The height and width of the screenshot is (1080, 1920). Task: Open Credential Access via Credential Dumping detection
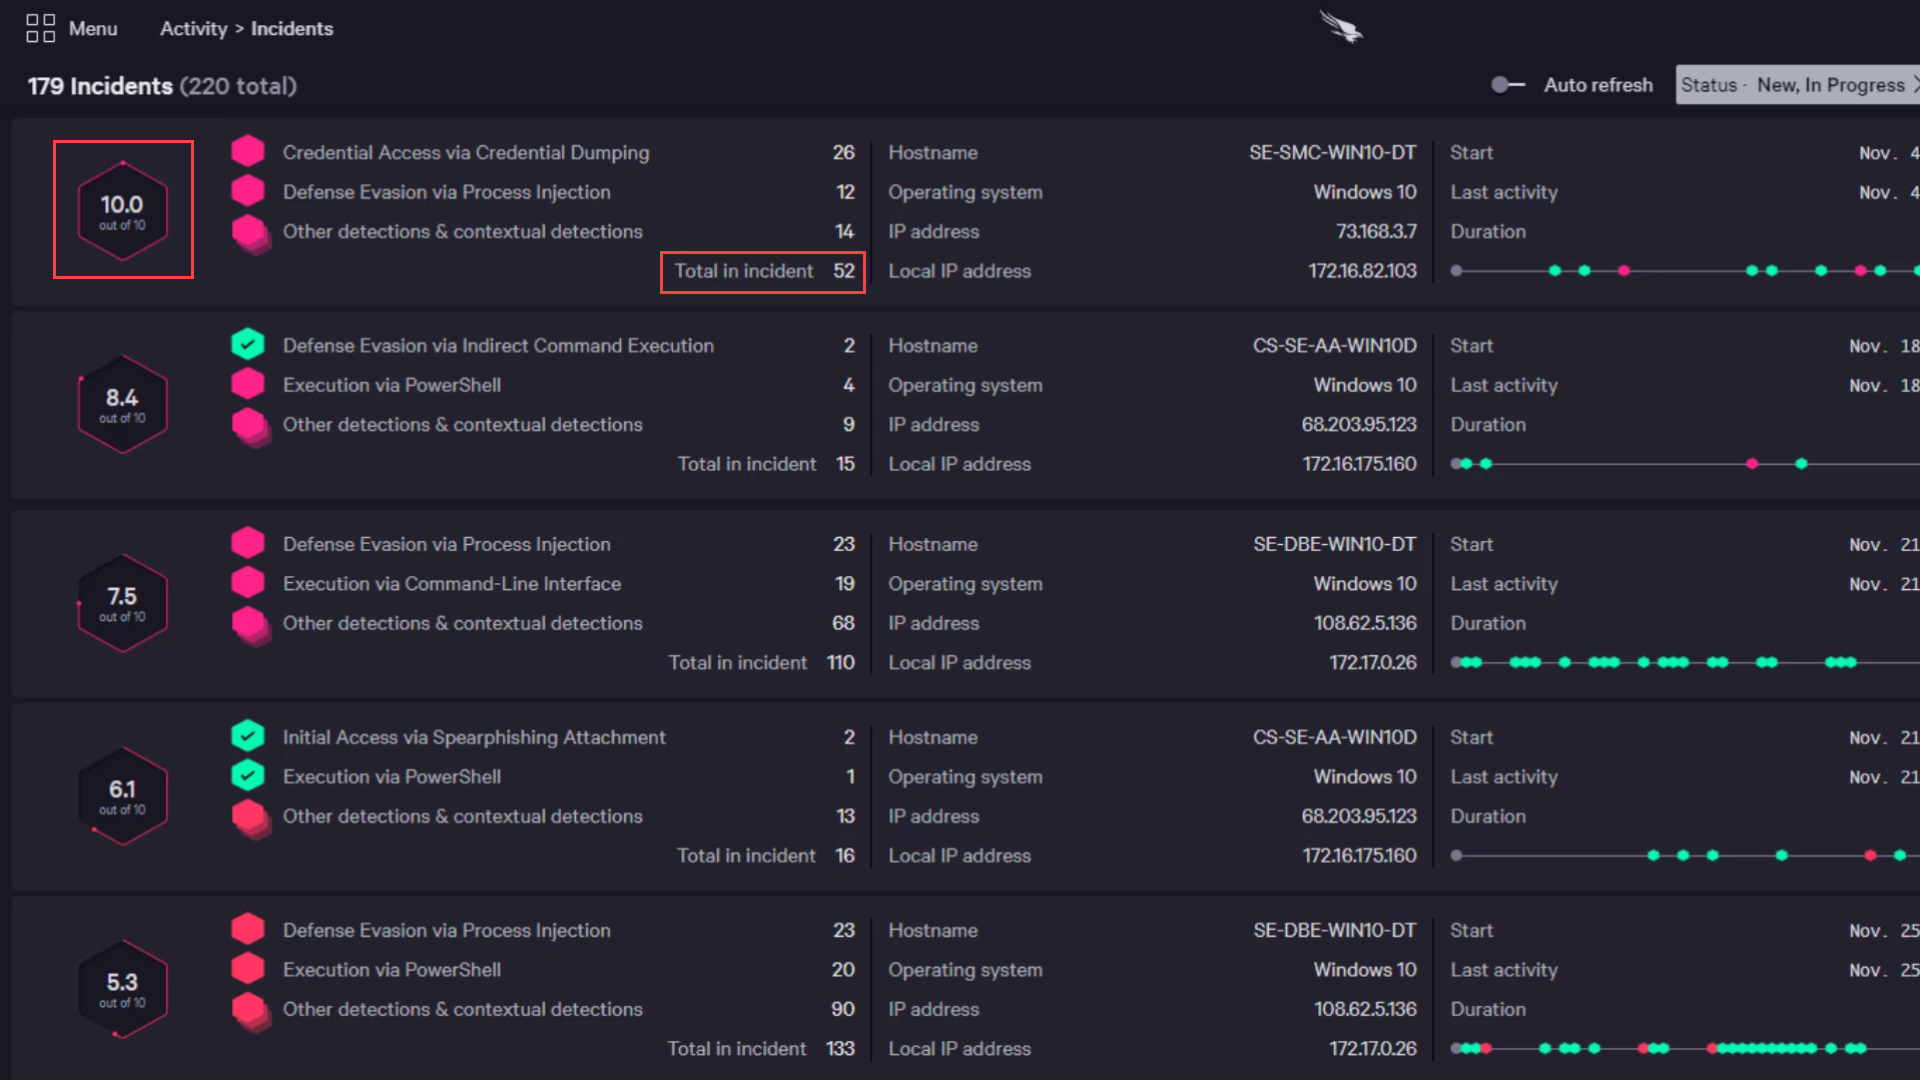pos(466,153)
